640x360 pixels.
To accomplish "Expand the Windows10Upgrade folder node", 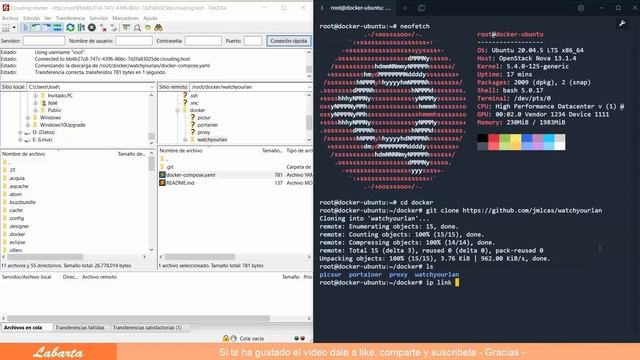I will click(28, 125).
